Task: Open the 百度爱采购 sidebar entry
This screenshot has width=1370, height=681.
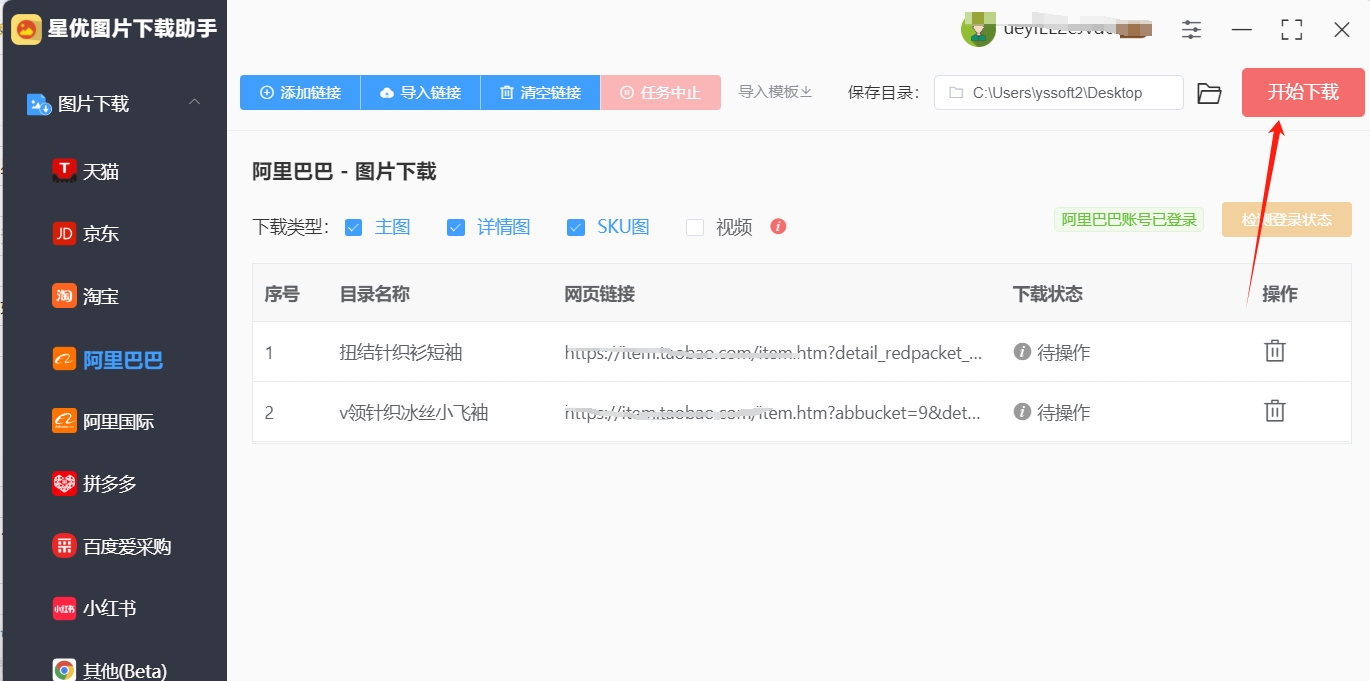Action: [114, 547]
